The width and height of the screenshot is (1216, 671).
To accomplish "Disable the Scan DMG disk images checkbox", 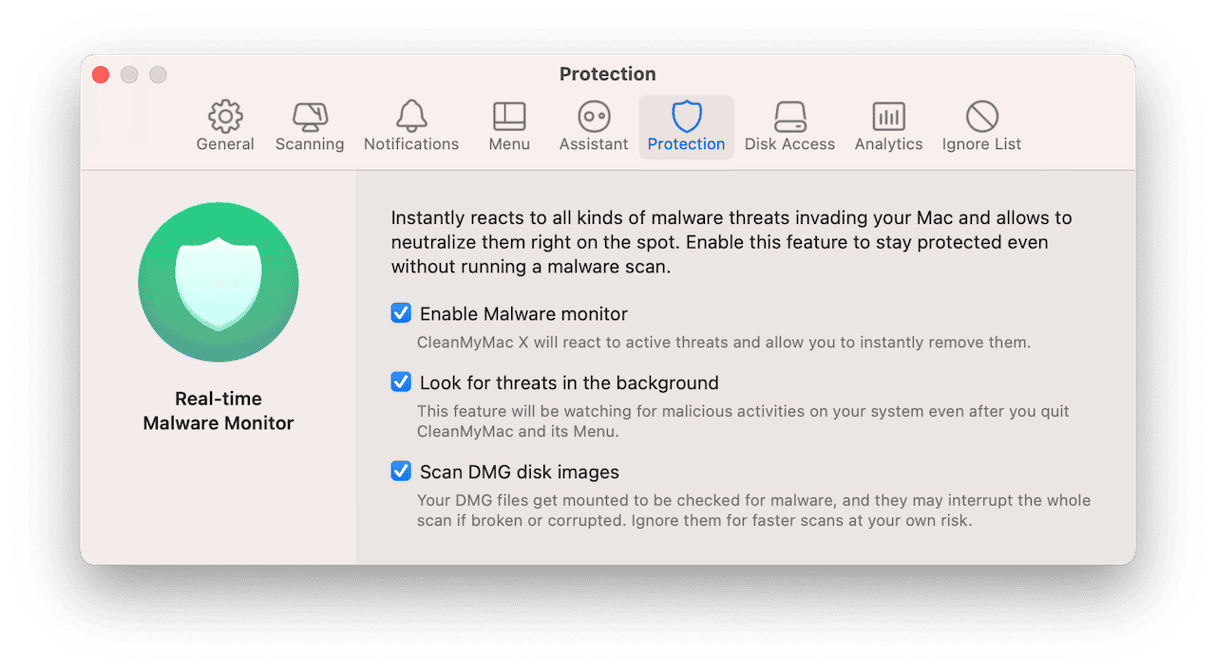I will (x=401, y=471).
